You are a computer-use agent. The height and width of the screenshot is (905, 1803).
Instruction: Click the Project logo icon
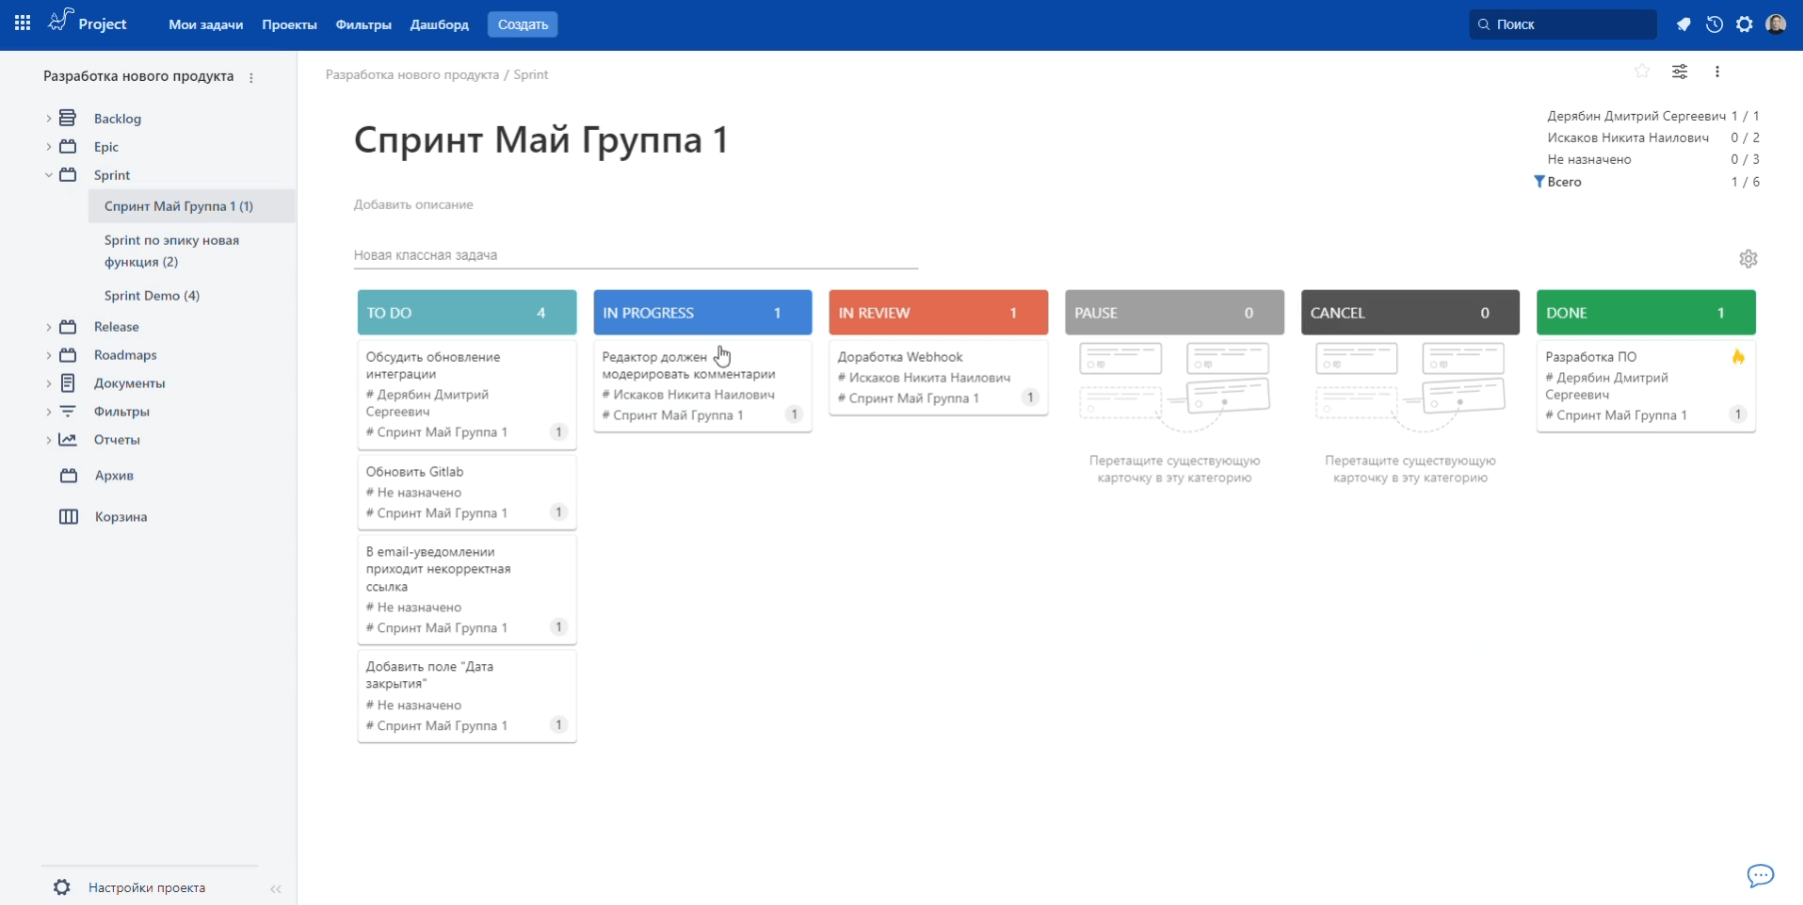(x=60, y=20)
